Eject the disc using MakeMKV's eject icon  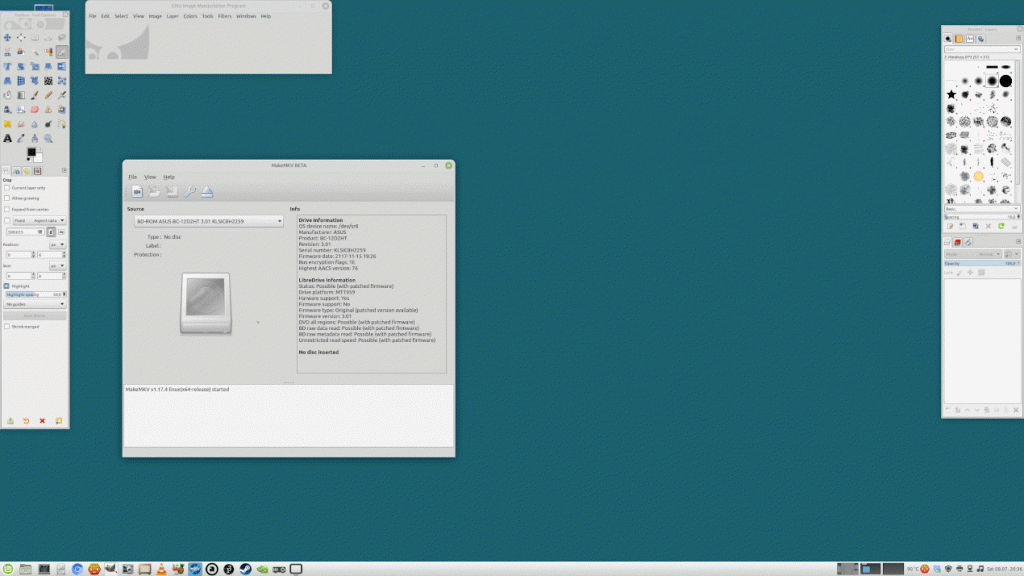tap(207, 191)
